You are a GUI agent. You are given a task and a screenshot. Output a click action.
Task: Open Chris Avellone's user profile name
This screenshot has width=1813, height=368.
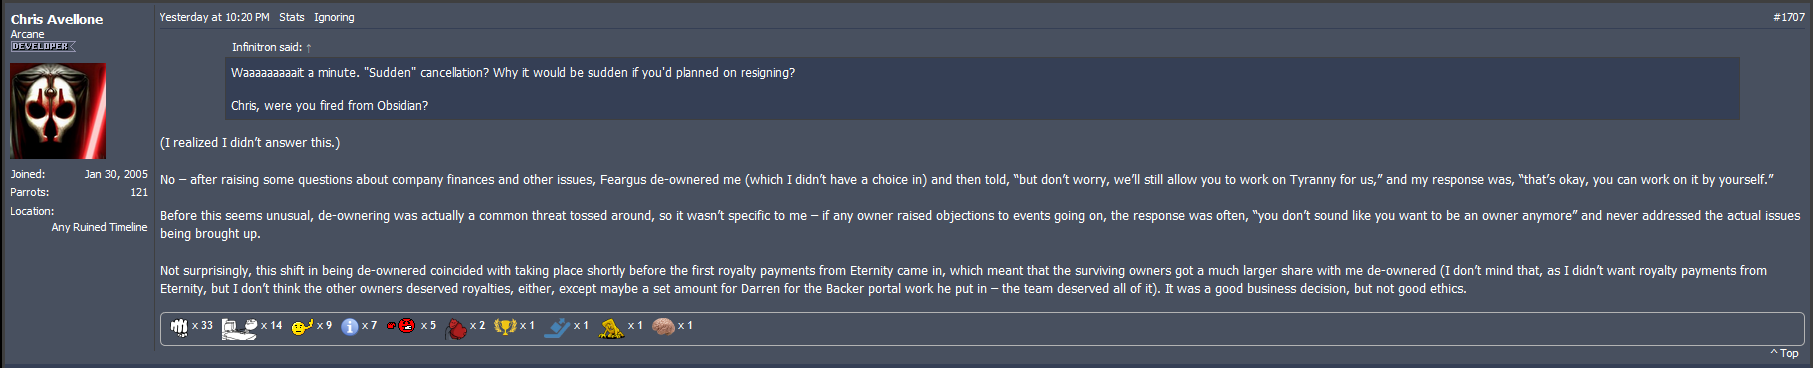tap(57, 19)
